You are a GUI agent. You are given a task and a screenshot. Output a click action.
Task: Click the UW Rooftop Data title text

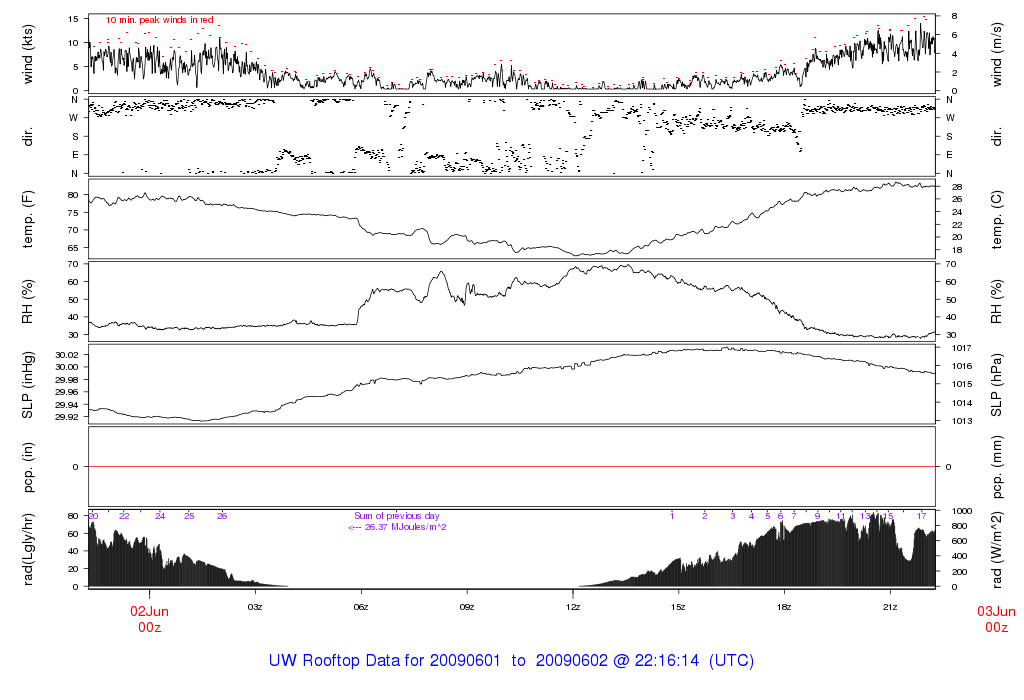click(511, 661)
